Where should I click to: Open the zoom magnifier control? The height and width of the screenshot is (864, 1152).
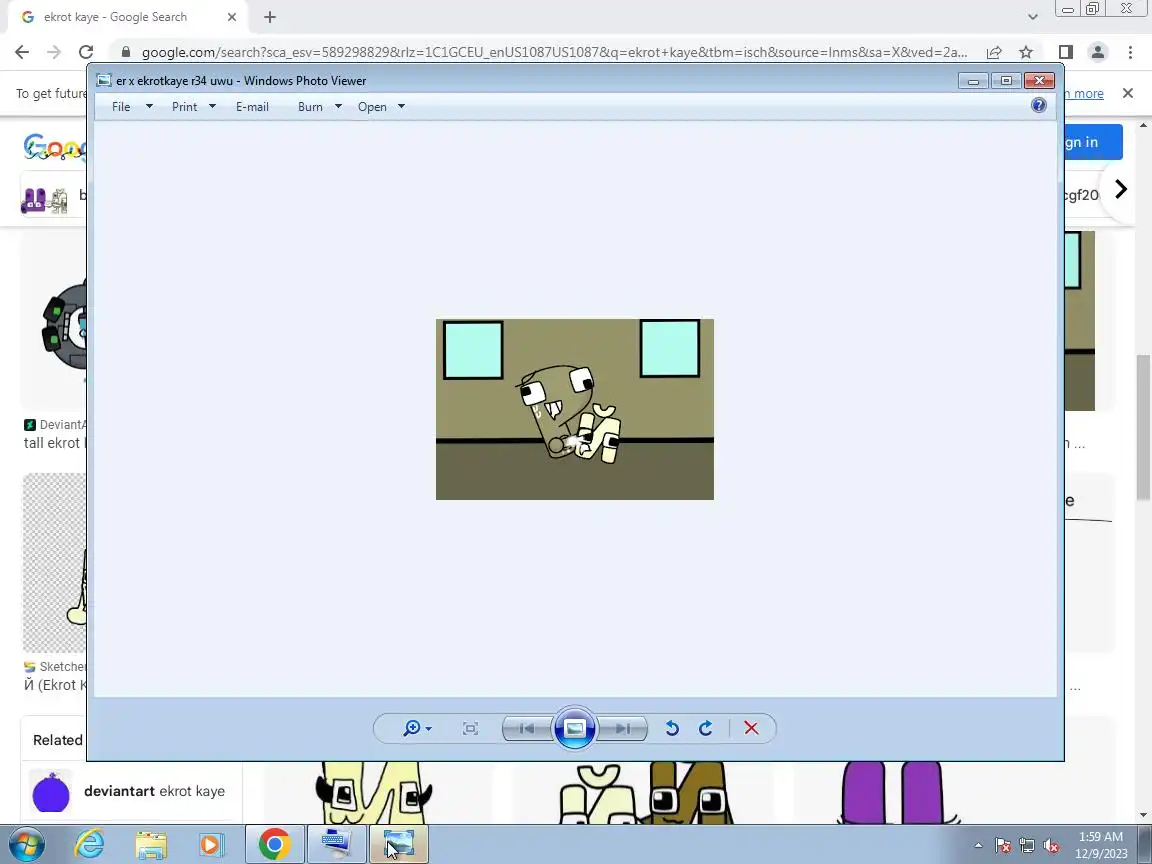point(417,728)
